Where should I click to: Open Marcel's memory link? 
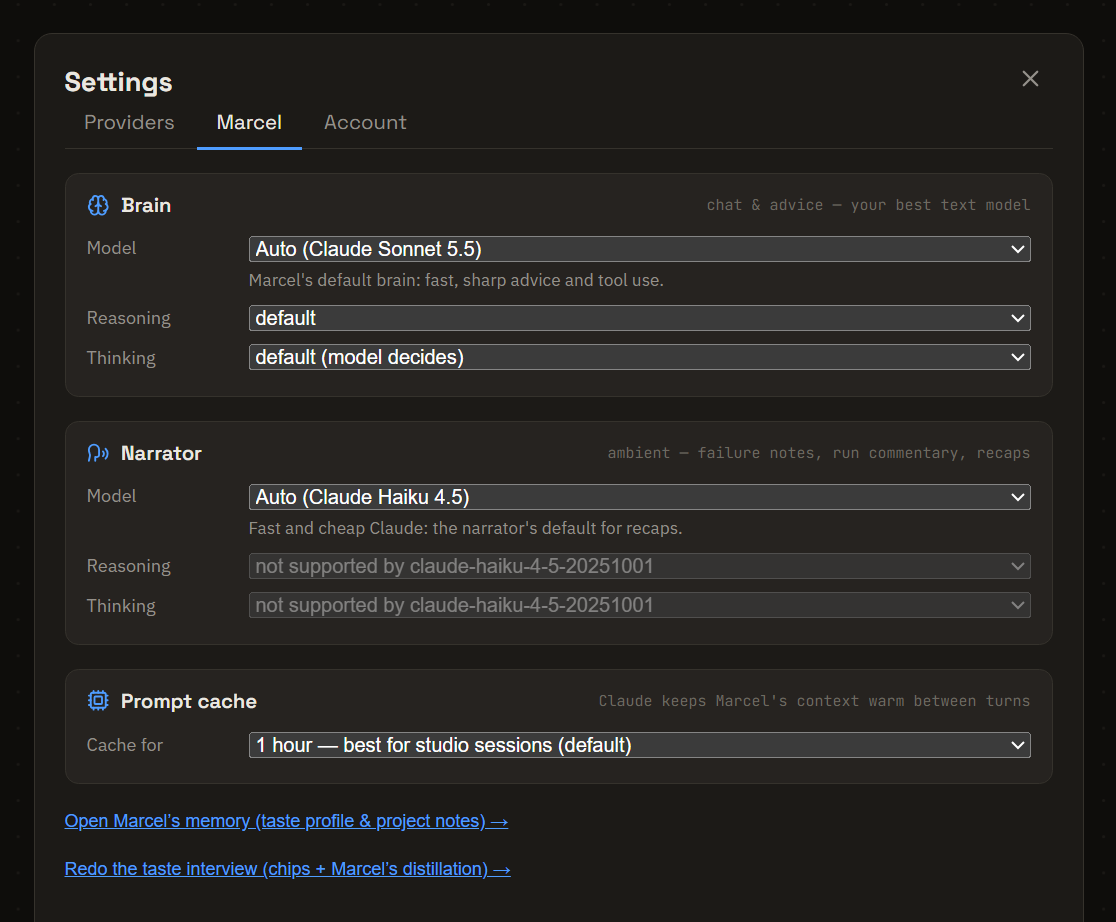coord(286,821)
